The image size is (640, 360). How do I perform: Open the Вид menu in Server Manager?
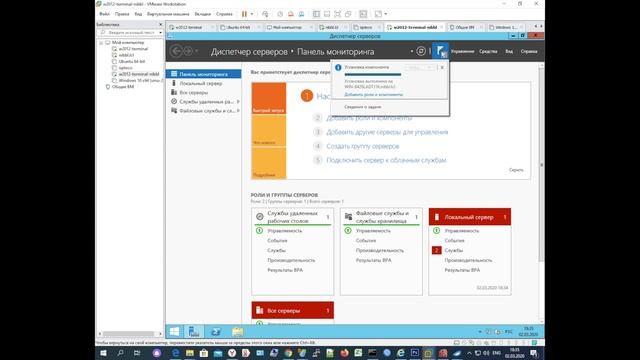pyautogui.click(x=509, y=51)
